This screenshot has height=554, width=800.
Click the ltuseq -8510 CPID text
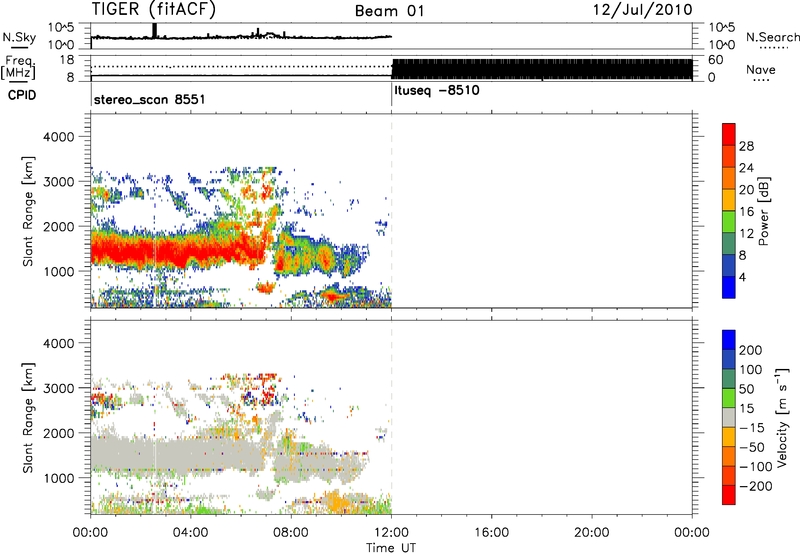[437, 90]
